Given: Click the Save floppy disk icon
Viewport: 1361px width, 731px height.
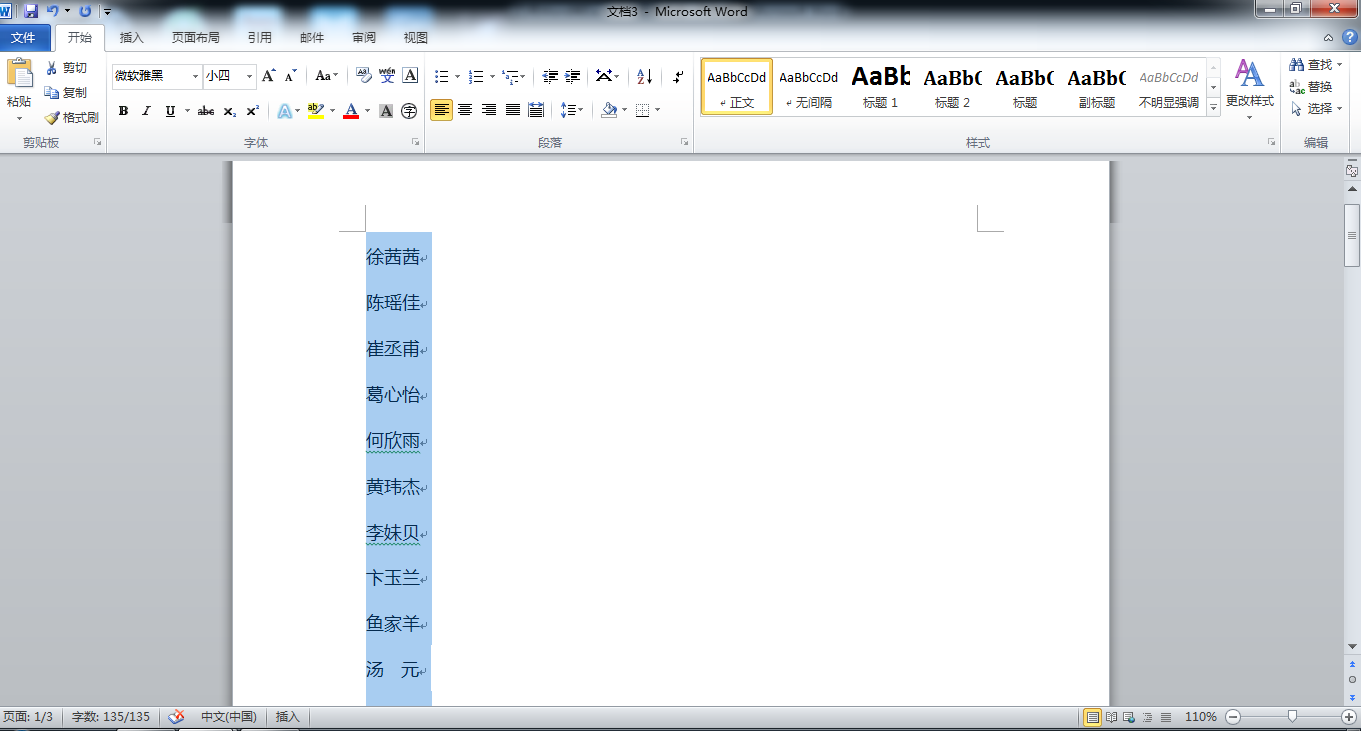Looking at the screenshot, I should coord(31,11).
